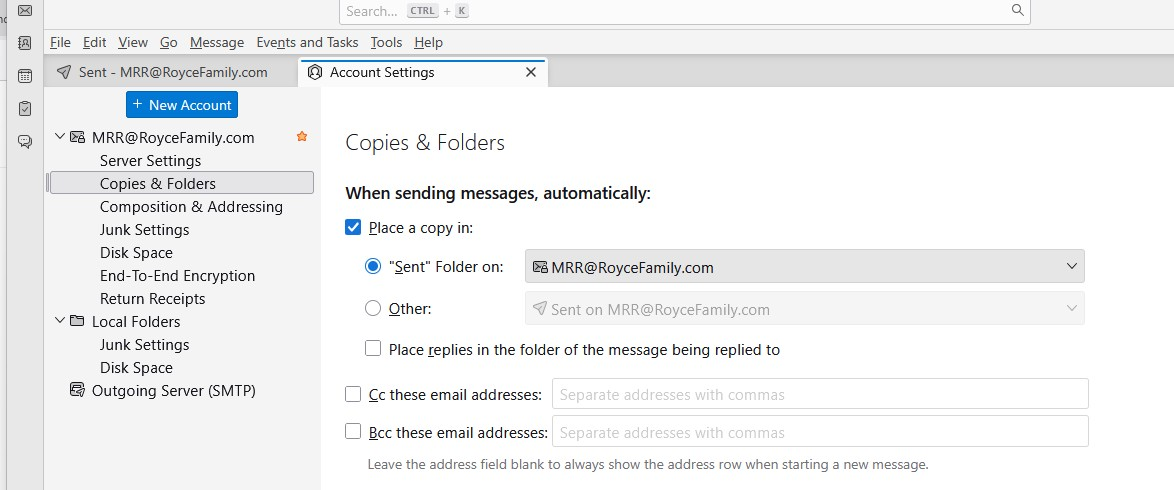1174x490 pixels.
Task: Select the 'Other' radio button
Action: tap(373, 309)
